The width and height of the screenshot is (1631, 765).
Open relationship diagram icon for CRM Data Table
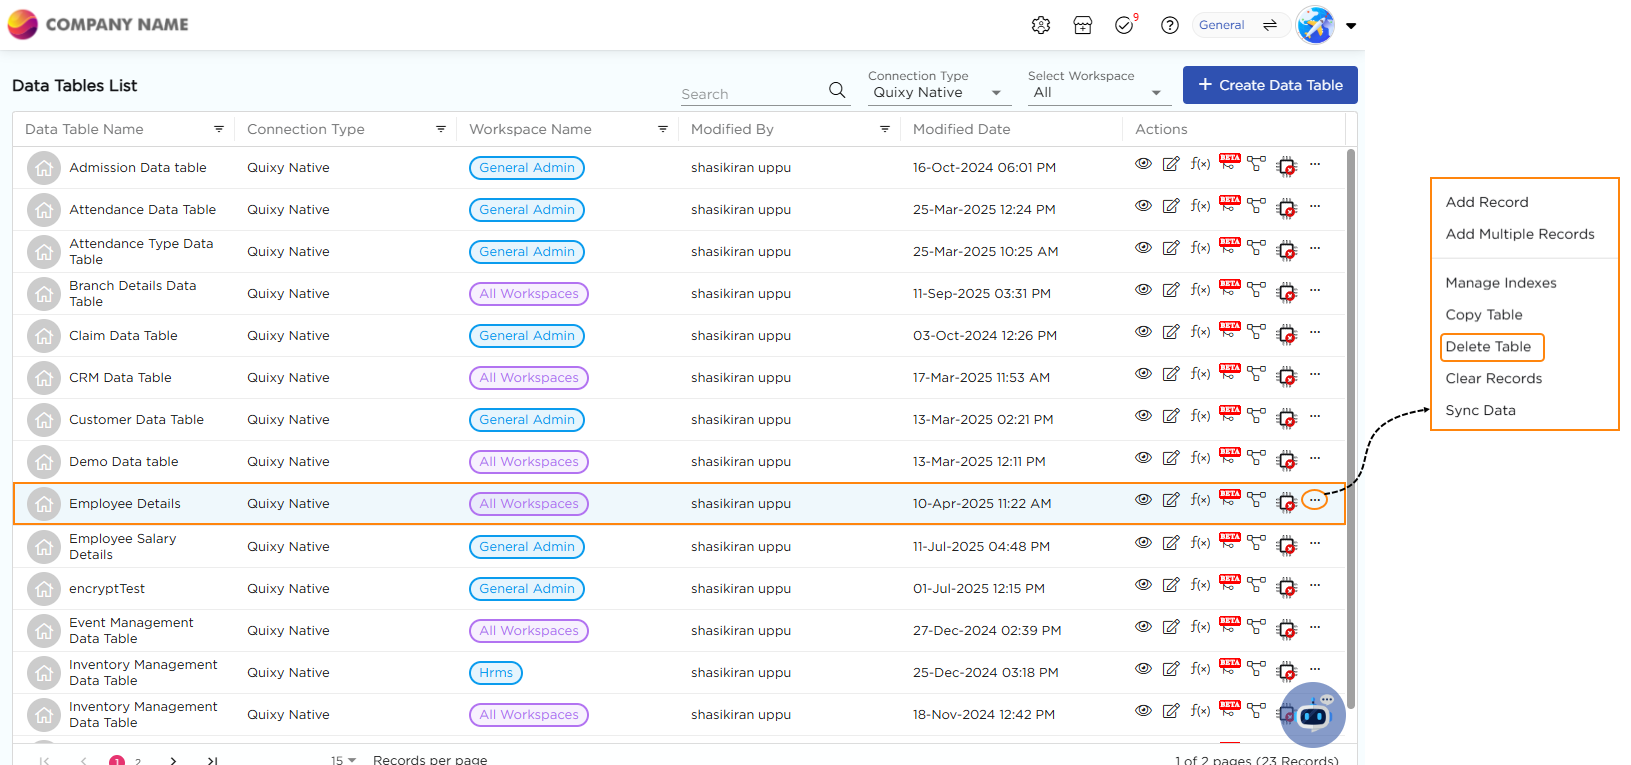[1256, 374]
